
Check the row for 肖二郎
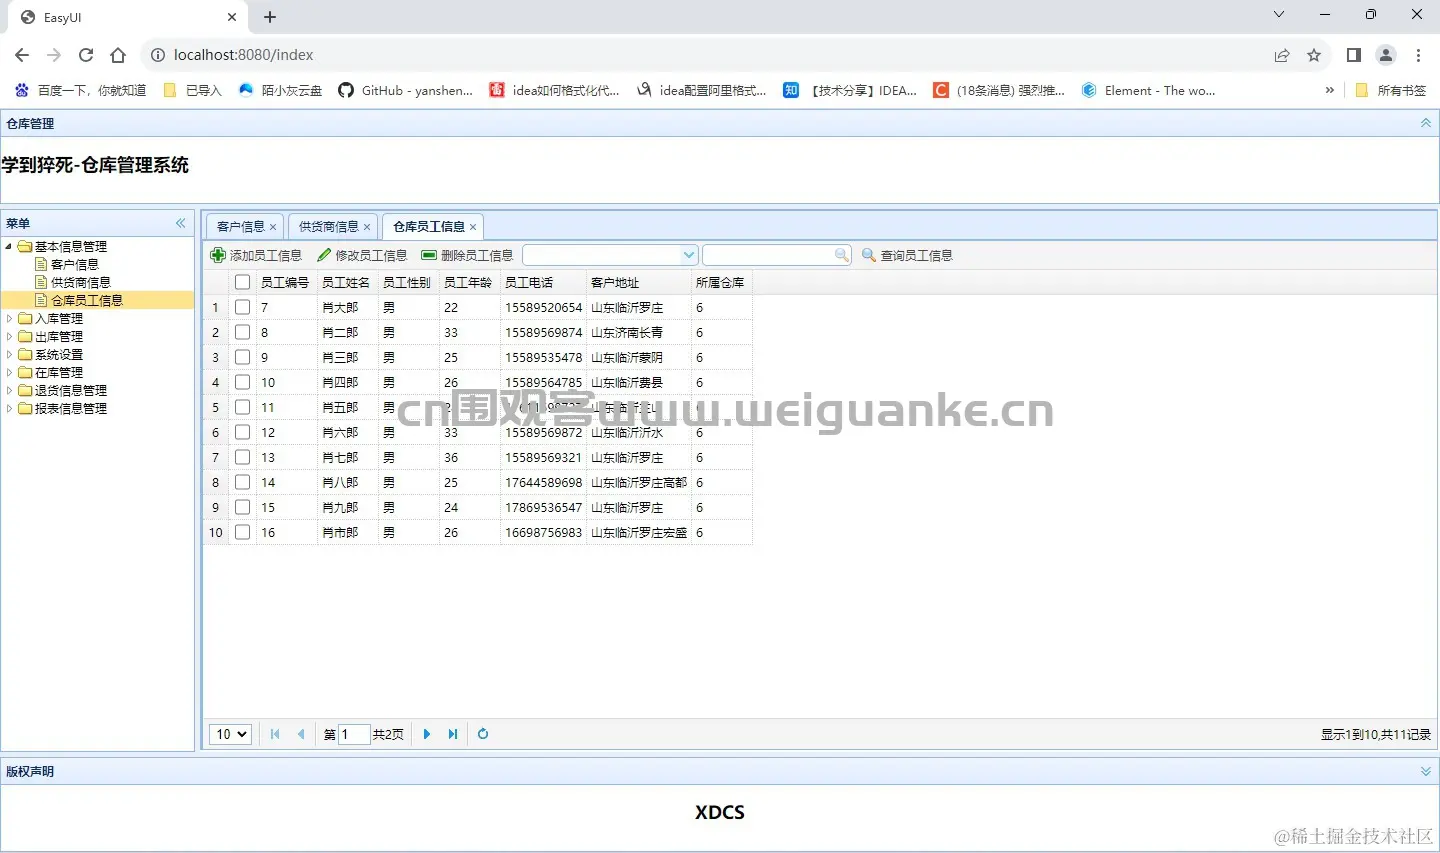coord(242,332)
